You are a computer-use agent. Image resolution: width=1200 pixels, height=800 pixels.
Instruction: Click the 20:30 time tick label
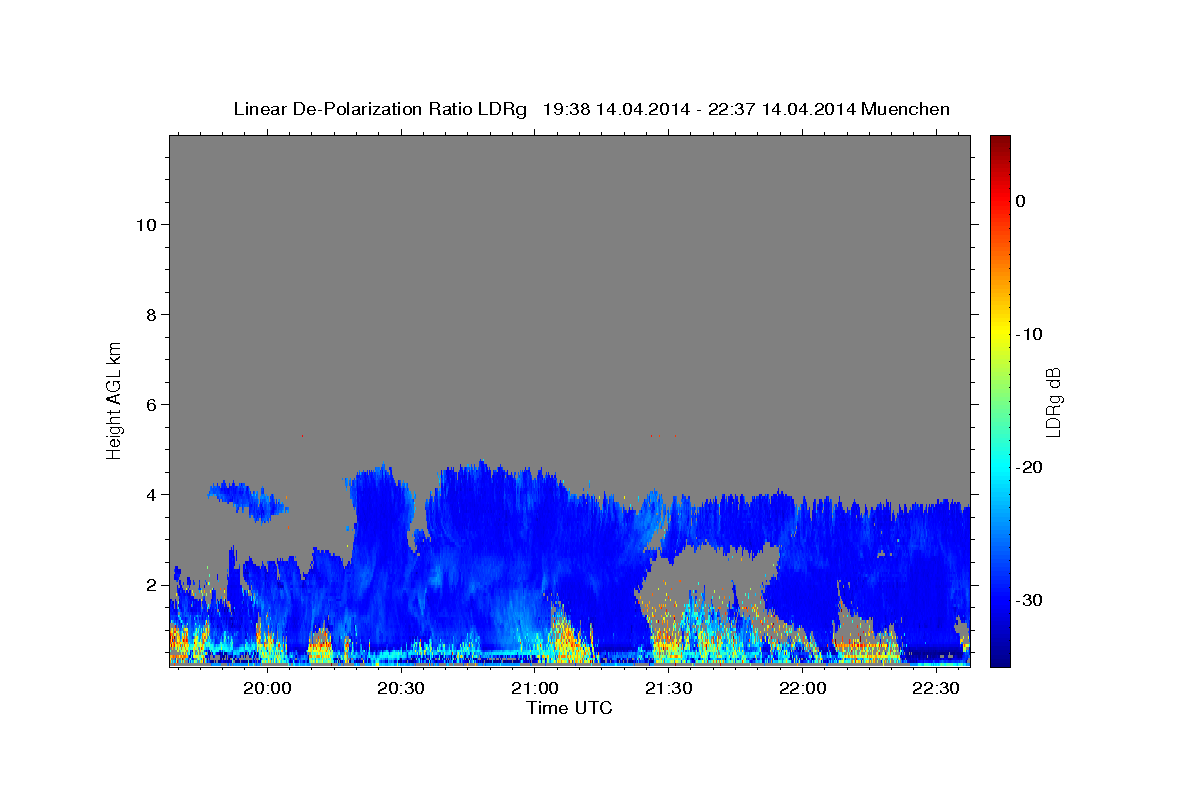(x=402, y=688)
